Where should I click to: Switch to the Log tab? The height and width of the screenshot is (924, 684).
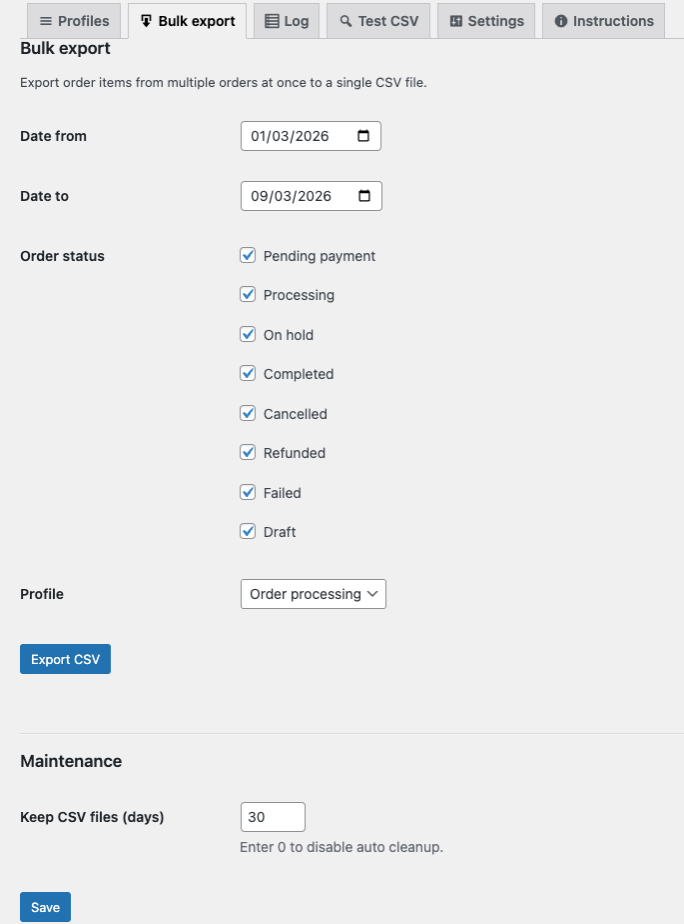(x=286, y=21)
